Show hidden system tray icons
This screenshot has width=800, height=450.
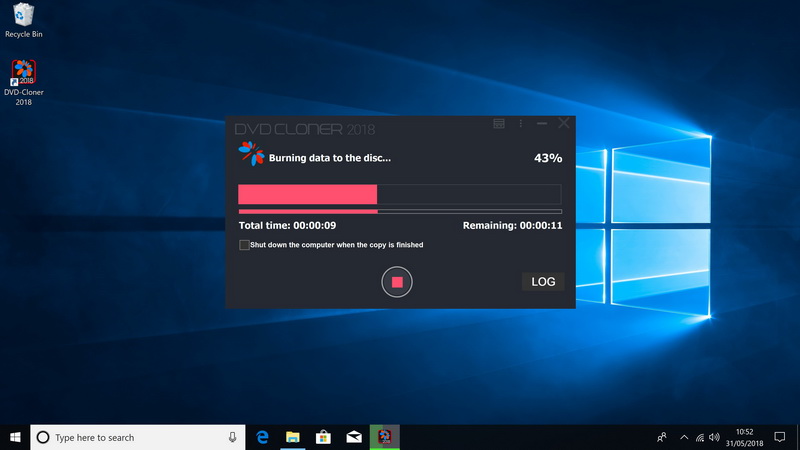[684, 437]
